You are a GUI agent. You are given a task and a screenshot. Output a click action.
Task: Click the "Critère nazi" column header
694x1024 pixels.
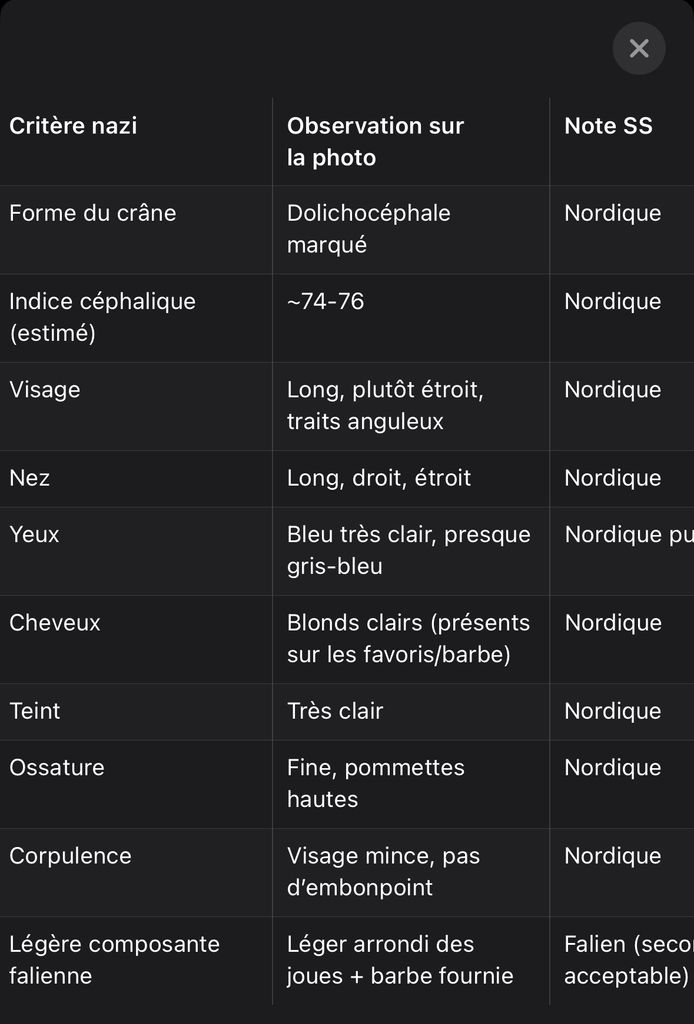coord(73,126)
